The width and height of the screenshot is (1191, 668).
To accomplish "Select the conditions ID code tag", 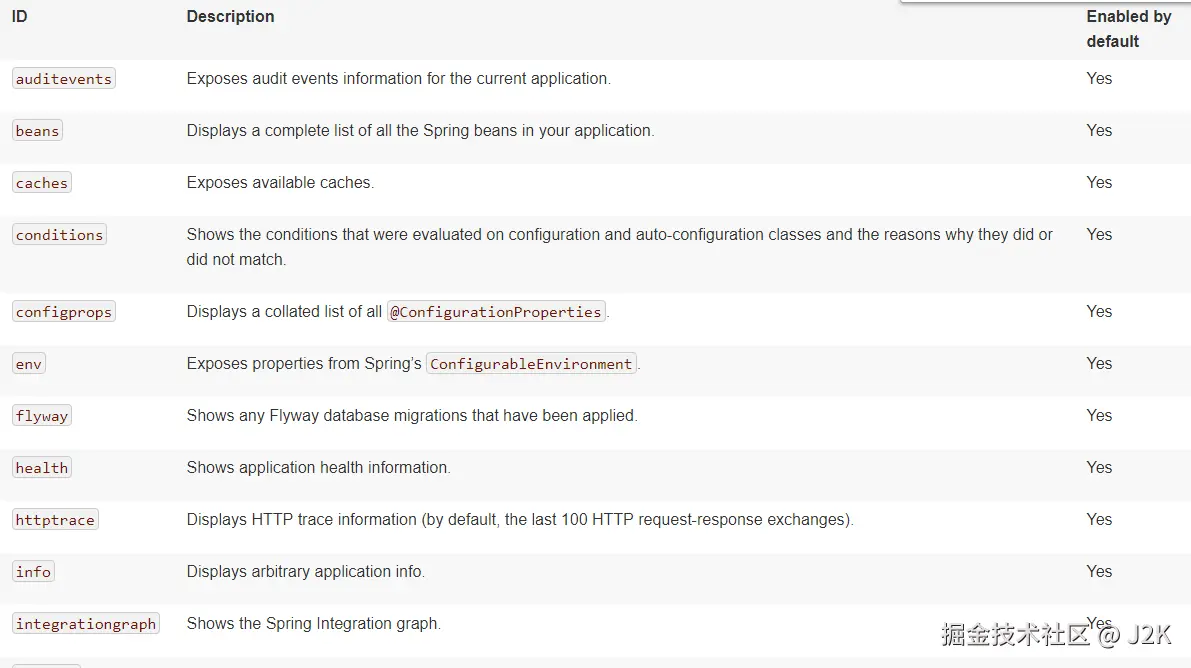I will coord(59,235).
